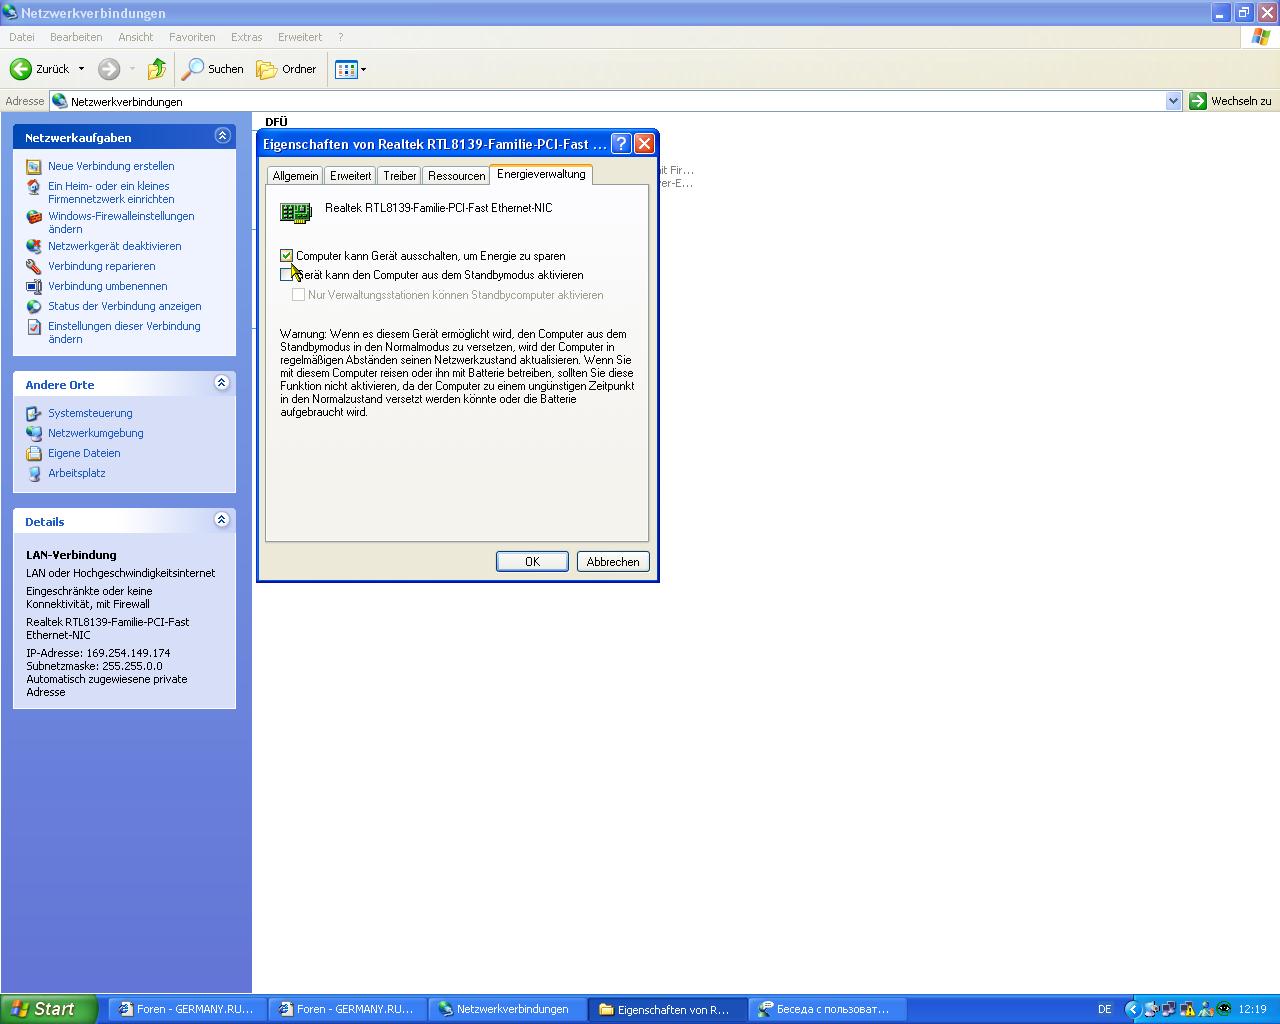The width and height of the screenshot is (1280, 1024).
Task: Close the Eigenschaften dialog with X
Action: point(645,144)
